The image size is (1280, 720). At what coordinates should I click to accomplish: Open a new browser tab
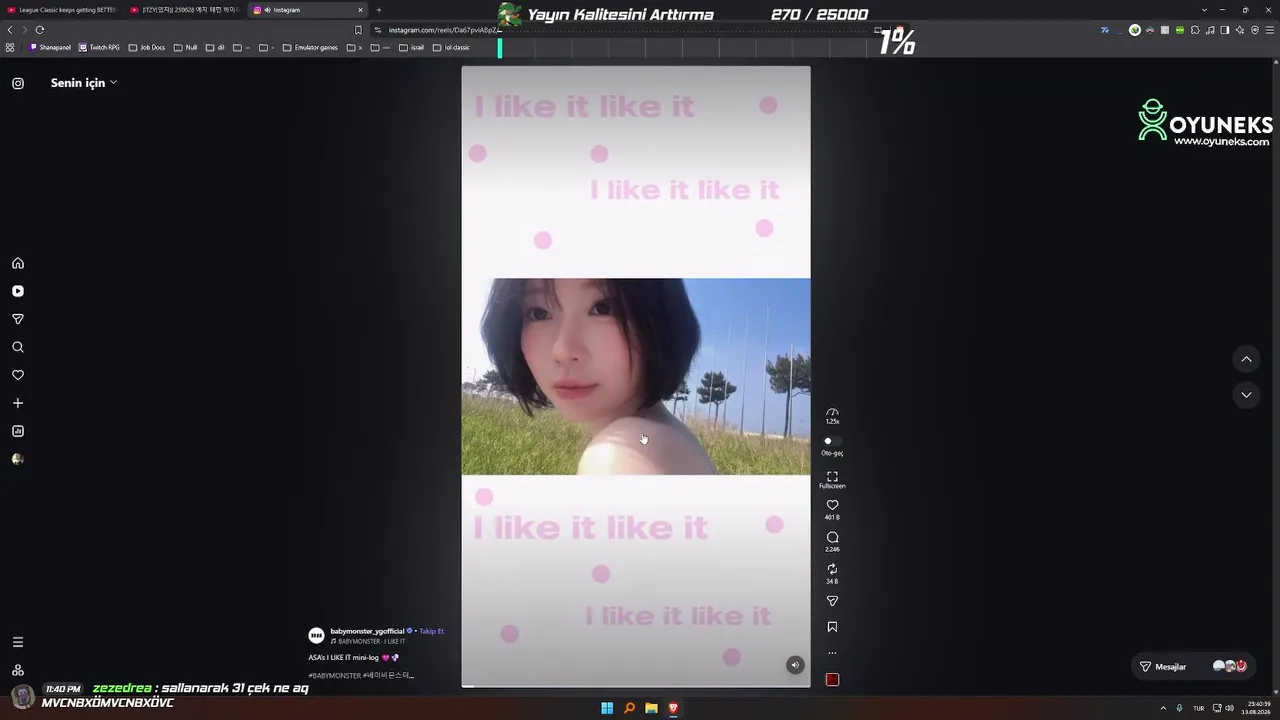click(379, 10)
